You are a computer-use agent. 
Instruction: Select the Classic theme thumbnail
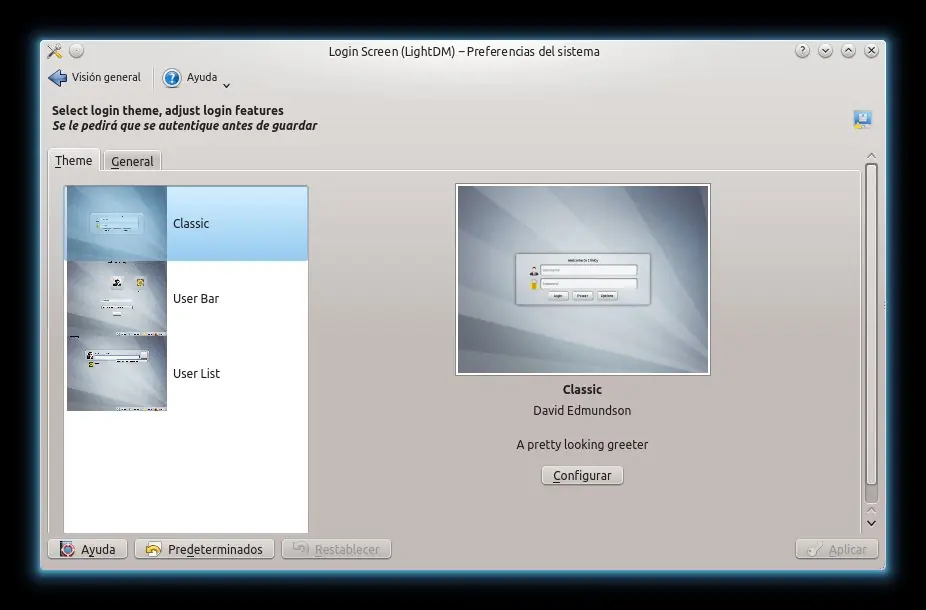pos(117,224)
